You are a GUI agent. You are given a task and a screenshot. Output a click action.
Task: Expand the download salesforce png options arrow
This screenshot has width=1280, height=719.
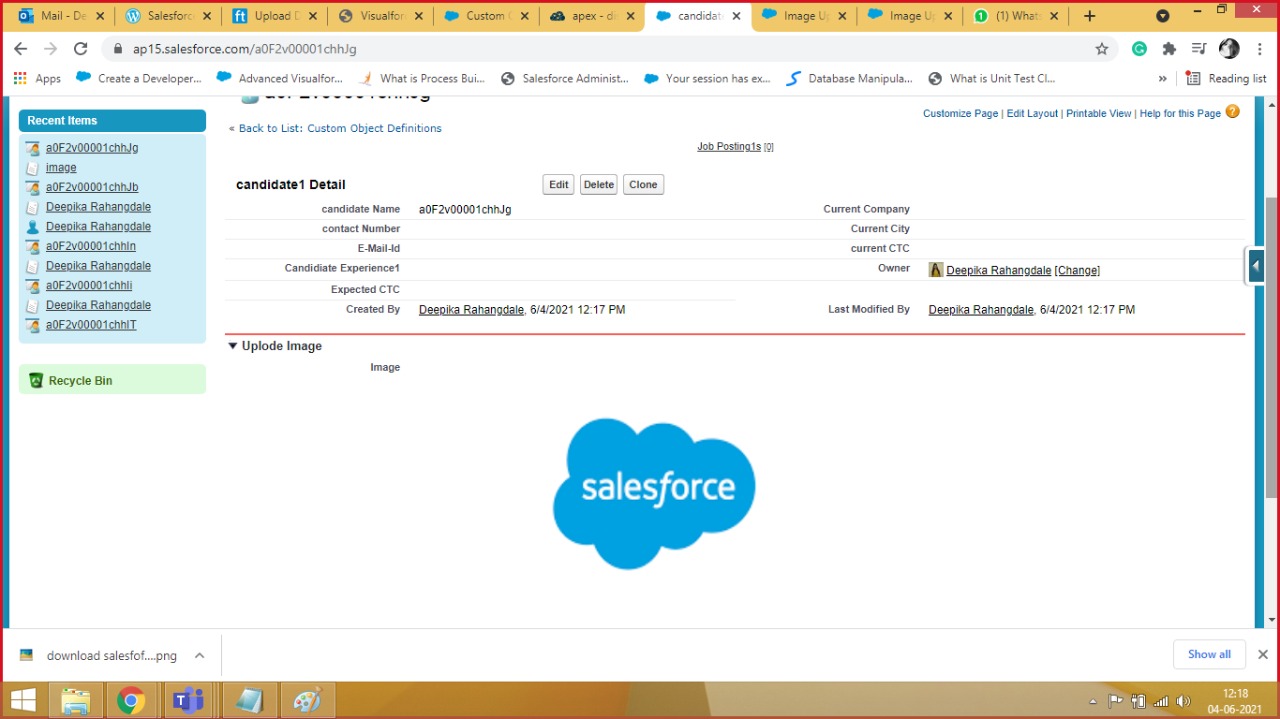pos(199,656)
